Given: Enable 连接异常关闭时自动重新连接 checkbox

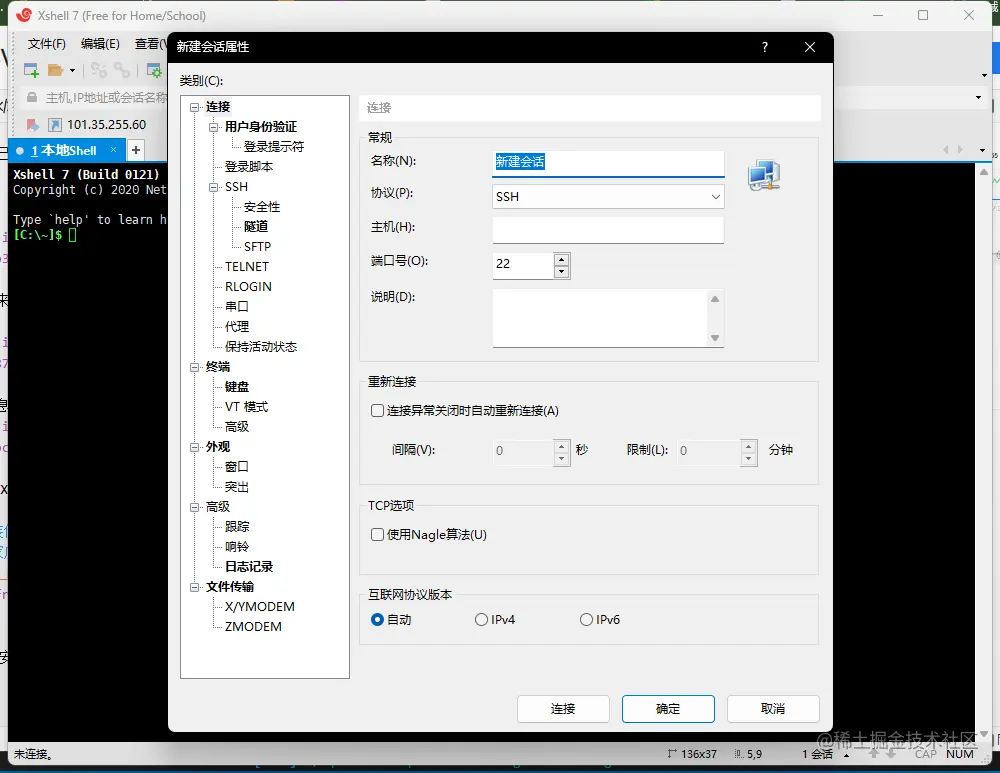Looking at the screenshot, I should click(378, 411).
